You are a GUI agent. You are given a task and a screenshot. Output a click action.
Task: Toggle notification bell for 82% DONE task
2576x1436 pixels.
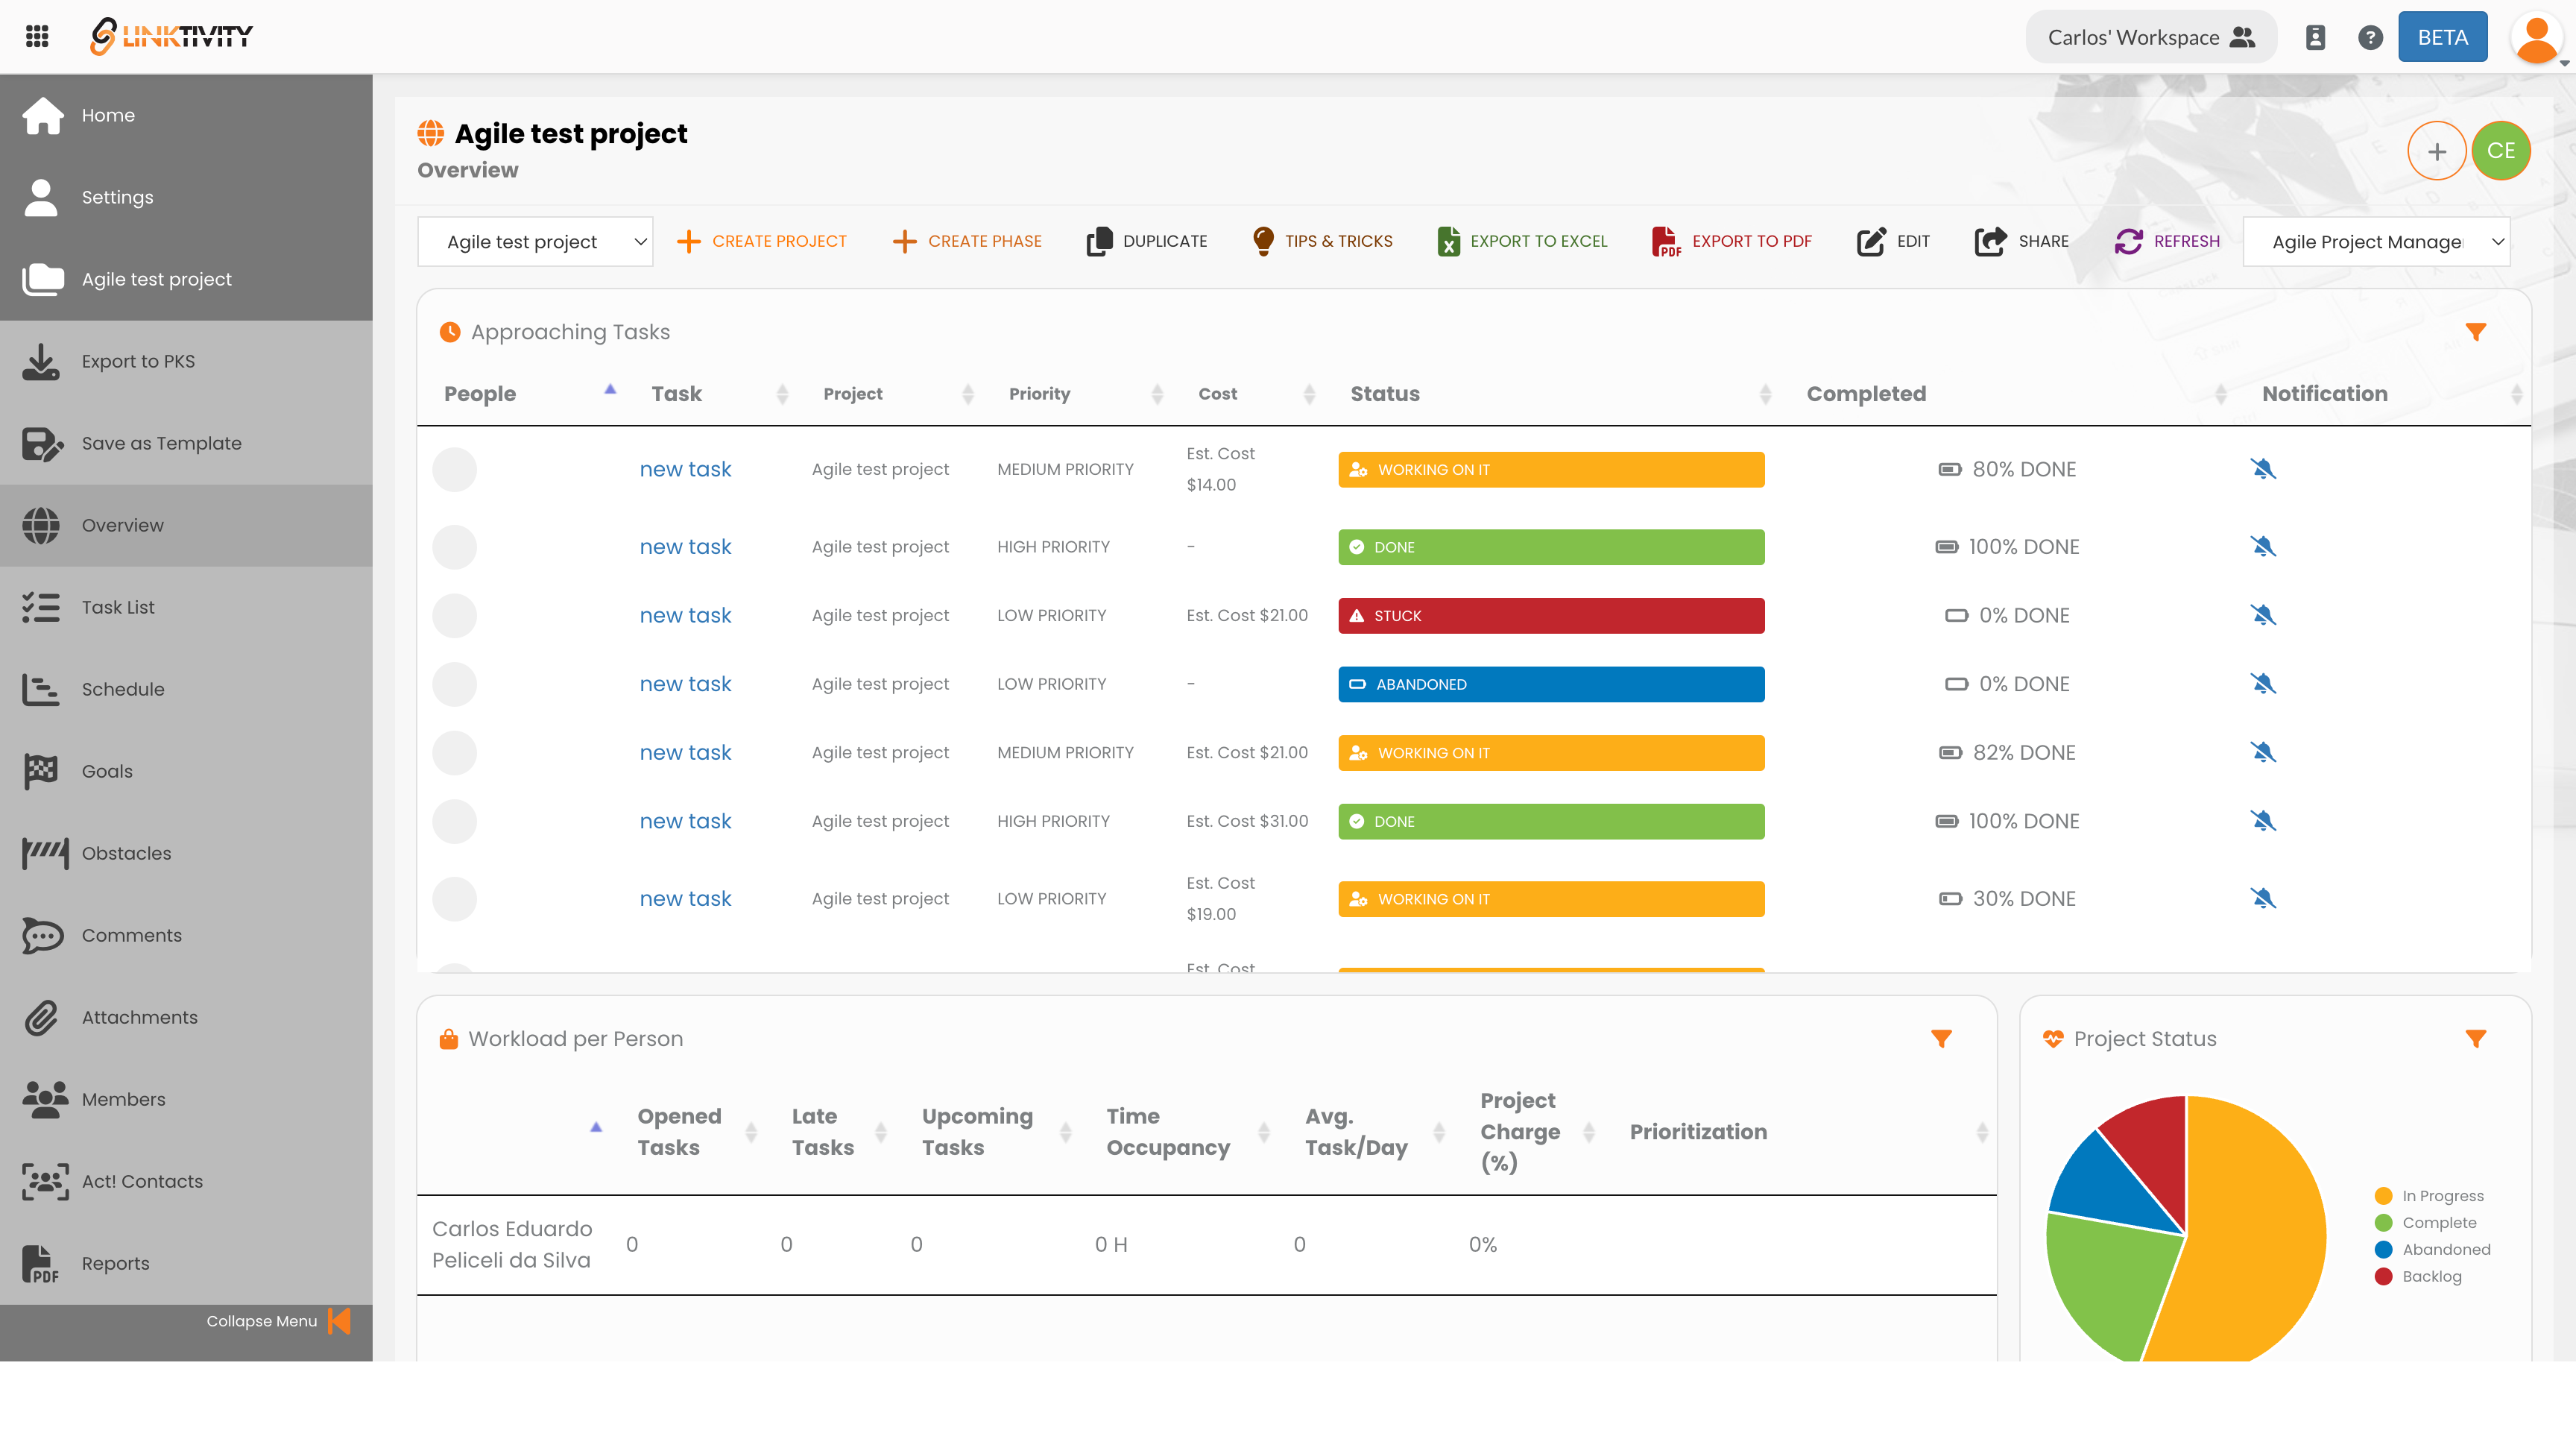(x=2263, y=752)
